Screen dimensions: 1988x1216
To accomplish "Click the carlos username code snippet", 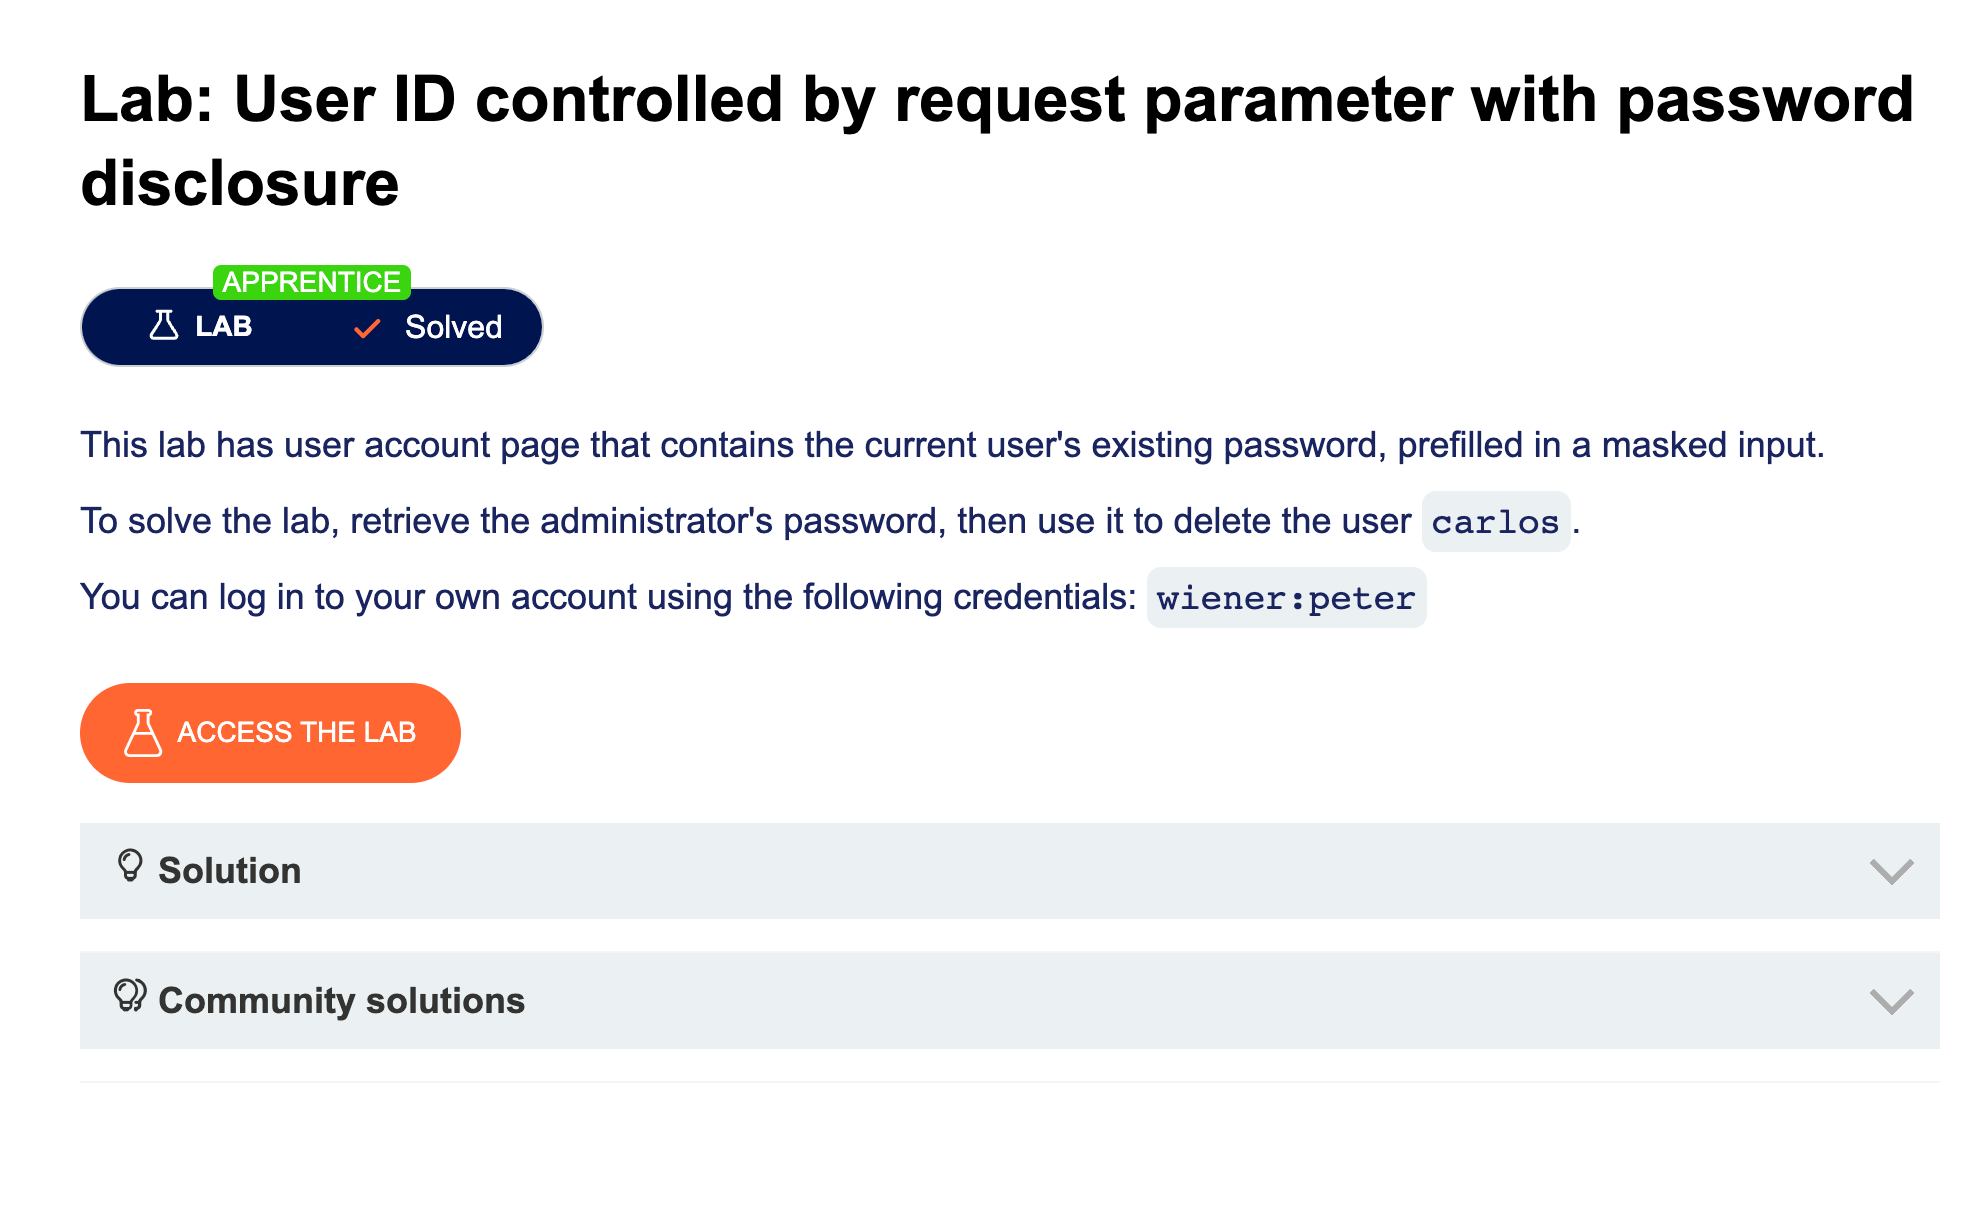I will click(1495, 522).
